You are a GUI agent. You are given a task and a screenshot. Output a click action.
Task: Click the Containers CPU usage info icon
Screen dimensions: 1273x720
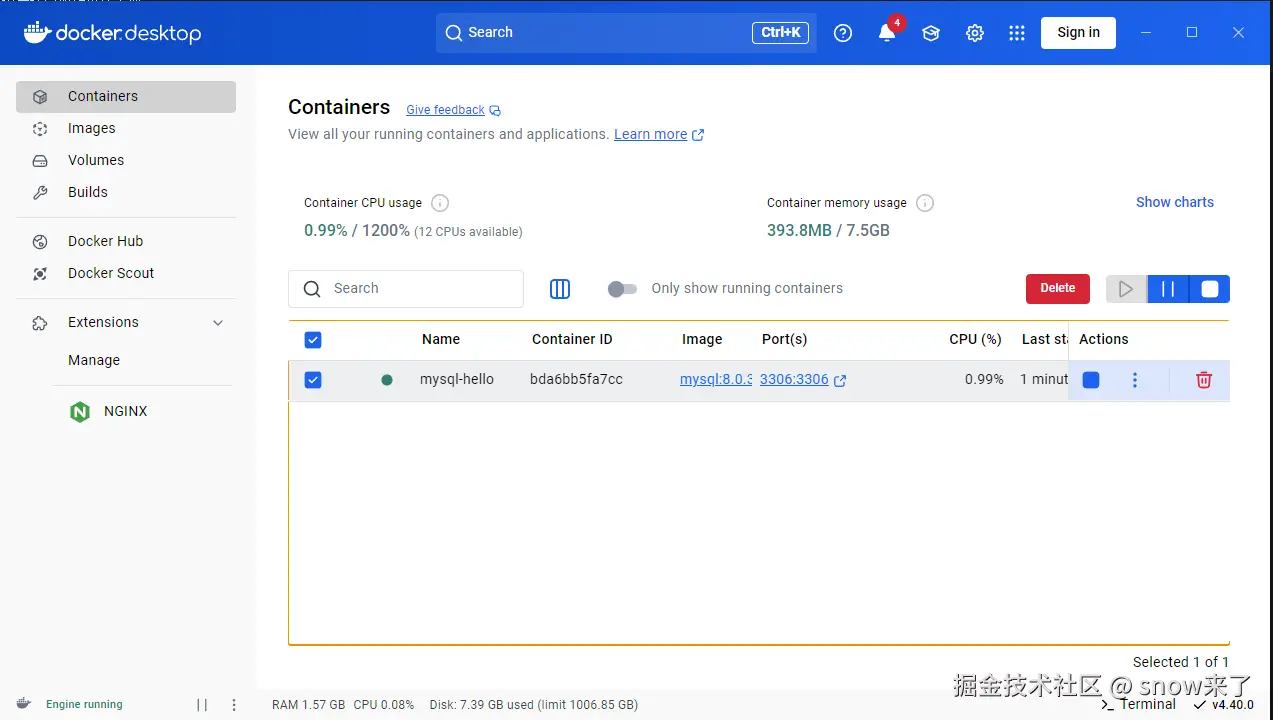pyautogui.click(x=440, y=203)
